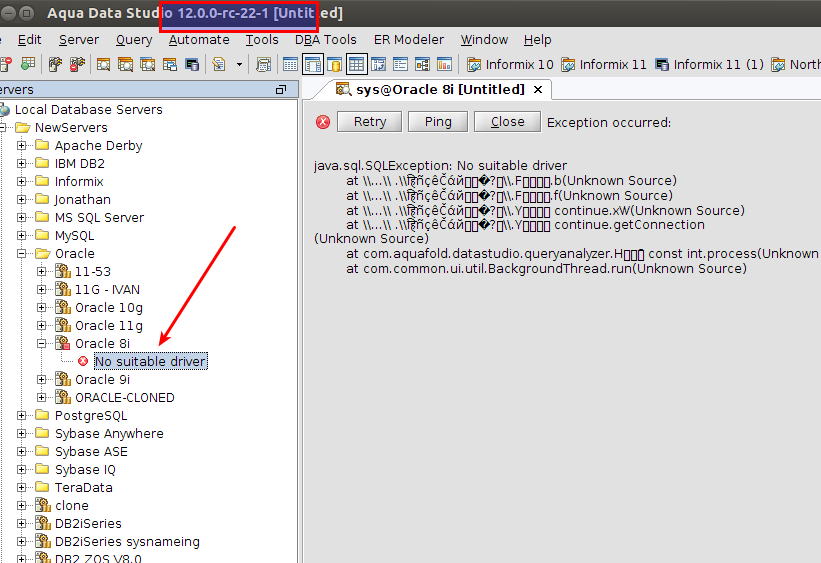Image resolution: width=821 pixels, height=563 pixels.
Task: Select the No suitable driver error node
Action: [x=150, y=361]
